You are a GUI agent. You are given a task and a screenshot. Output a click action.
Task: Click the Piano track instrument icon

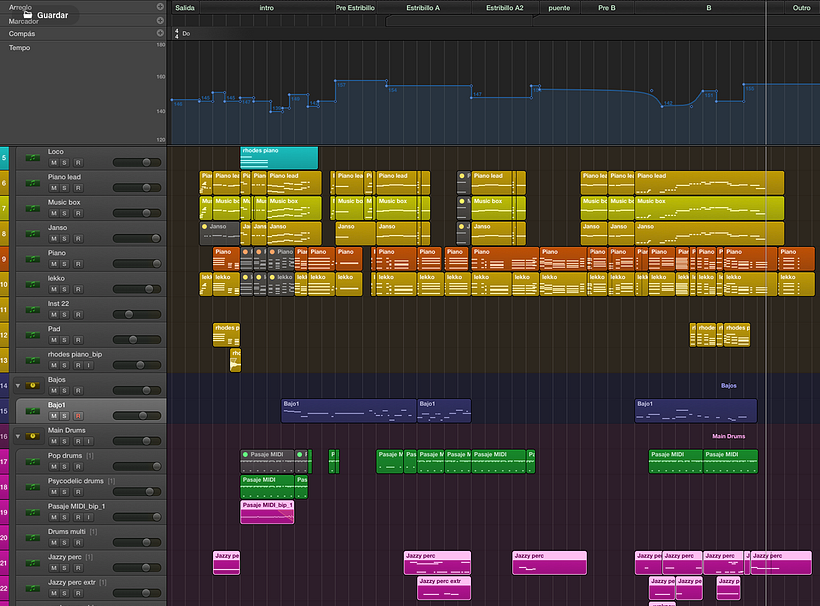click(33, 259)
